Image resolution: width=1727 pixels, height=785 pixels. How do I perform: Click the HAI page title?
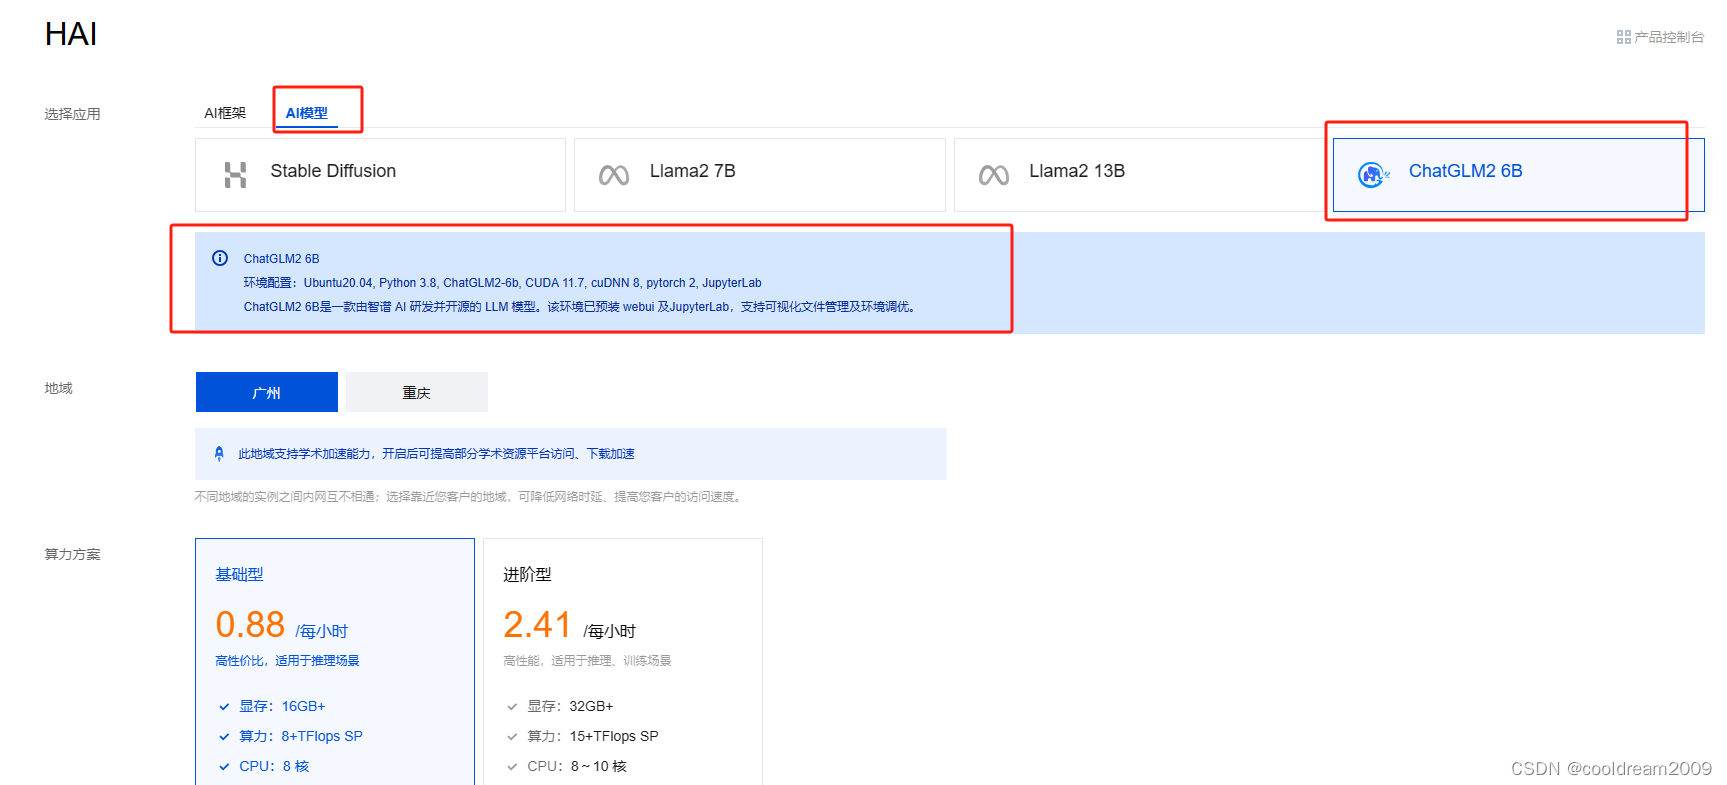coord(71,34)
